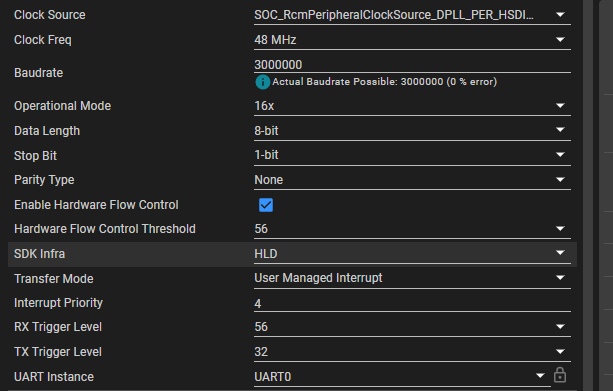Screen dimensions: 613x391
Task: Click Actual Baudrate Possible message text
Action: click(x=385, y=82)
